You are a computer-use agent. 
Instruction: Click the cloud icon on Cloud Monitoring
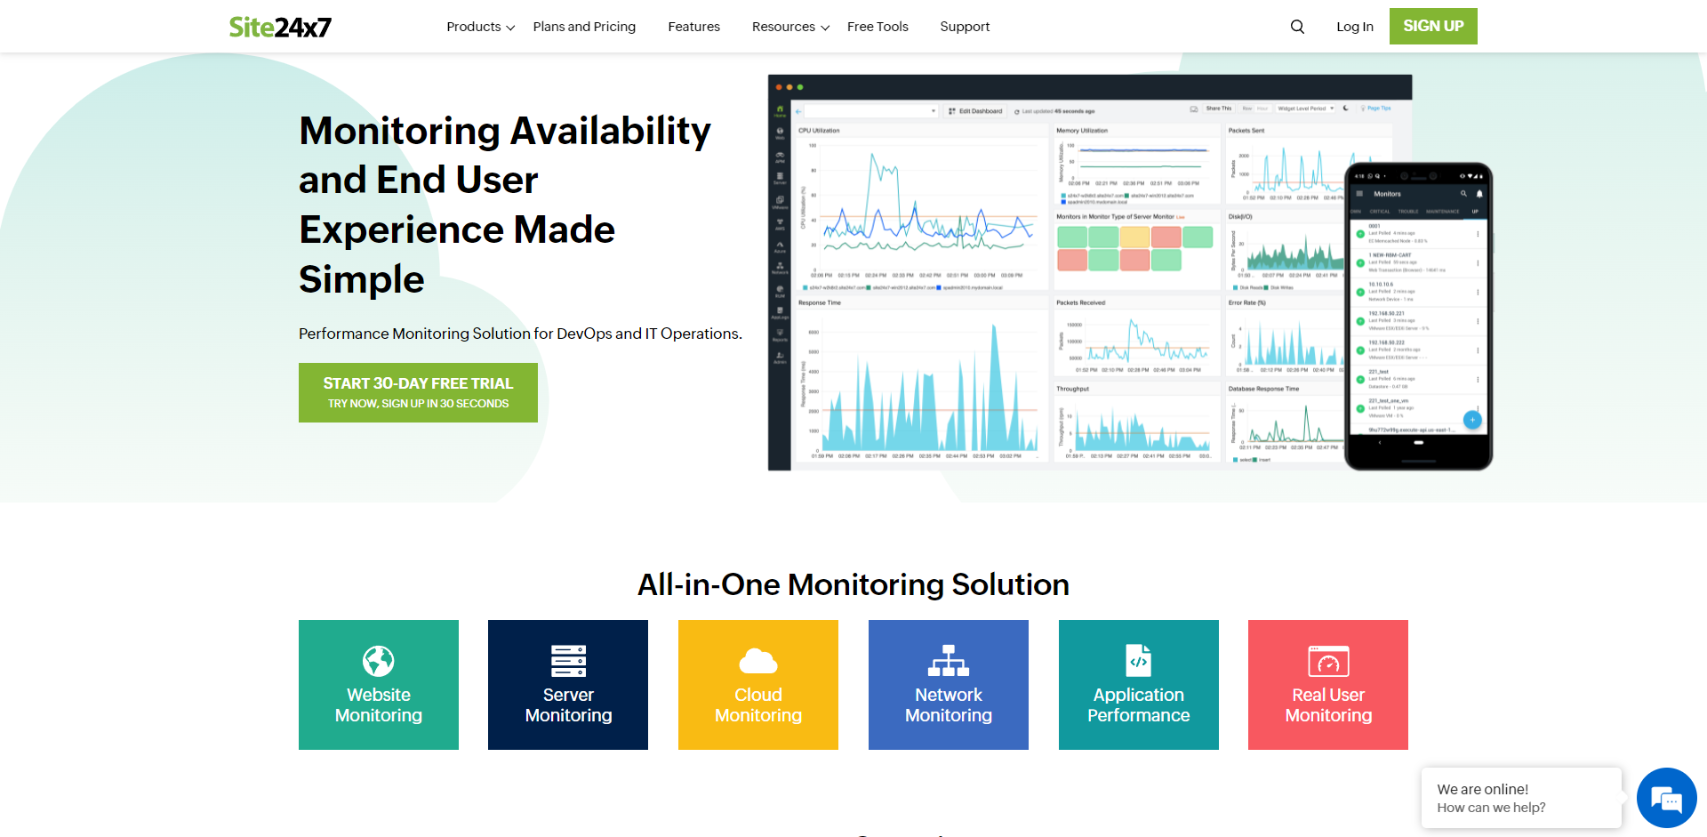coord(758,661)
